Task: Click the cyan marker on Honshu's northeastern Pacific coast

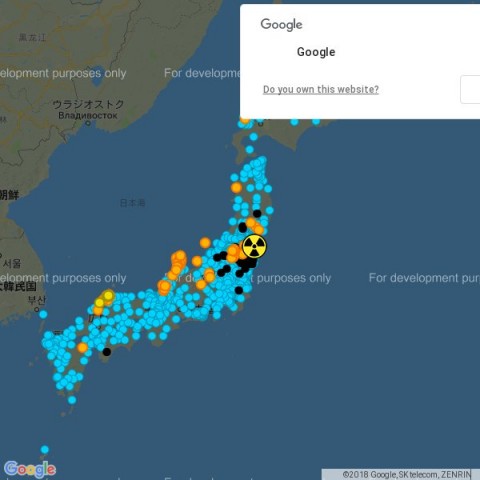Action: [x=270, y=210]
